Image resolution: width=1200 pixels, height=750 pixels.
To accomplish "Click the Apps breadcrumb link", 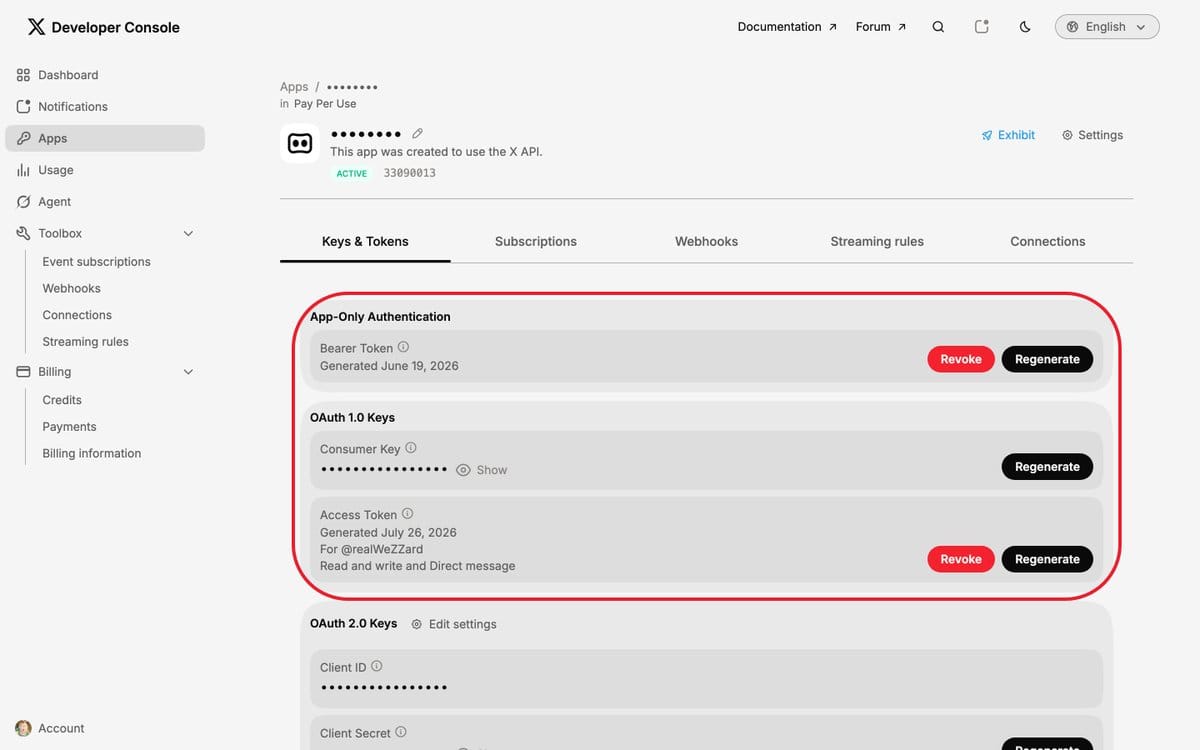I will click(294, 87).
